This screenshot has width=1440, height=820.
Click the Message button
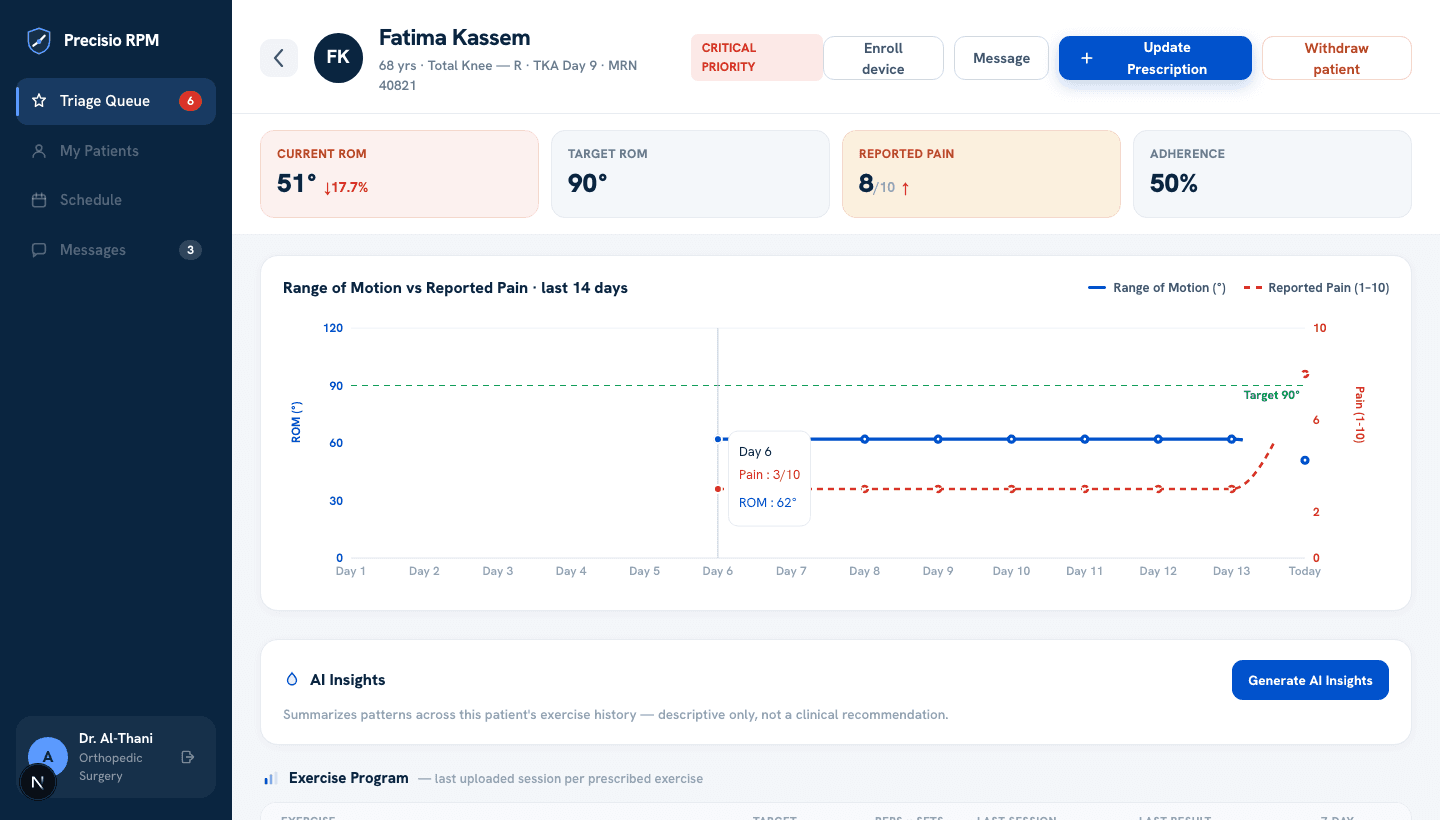1001,58
